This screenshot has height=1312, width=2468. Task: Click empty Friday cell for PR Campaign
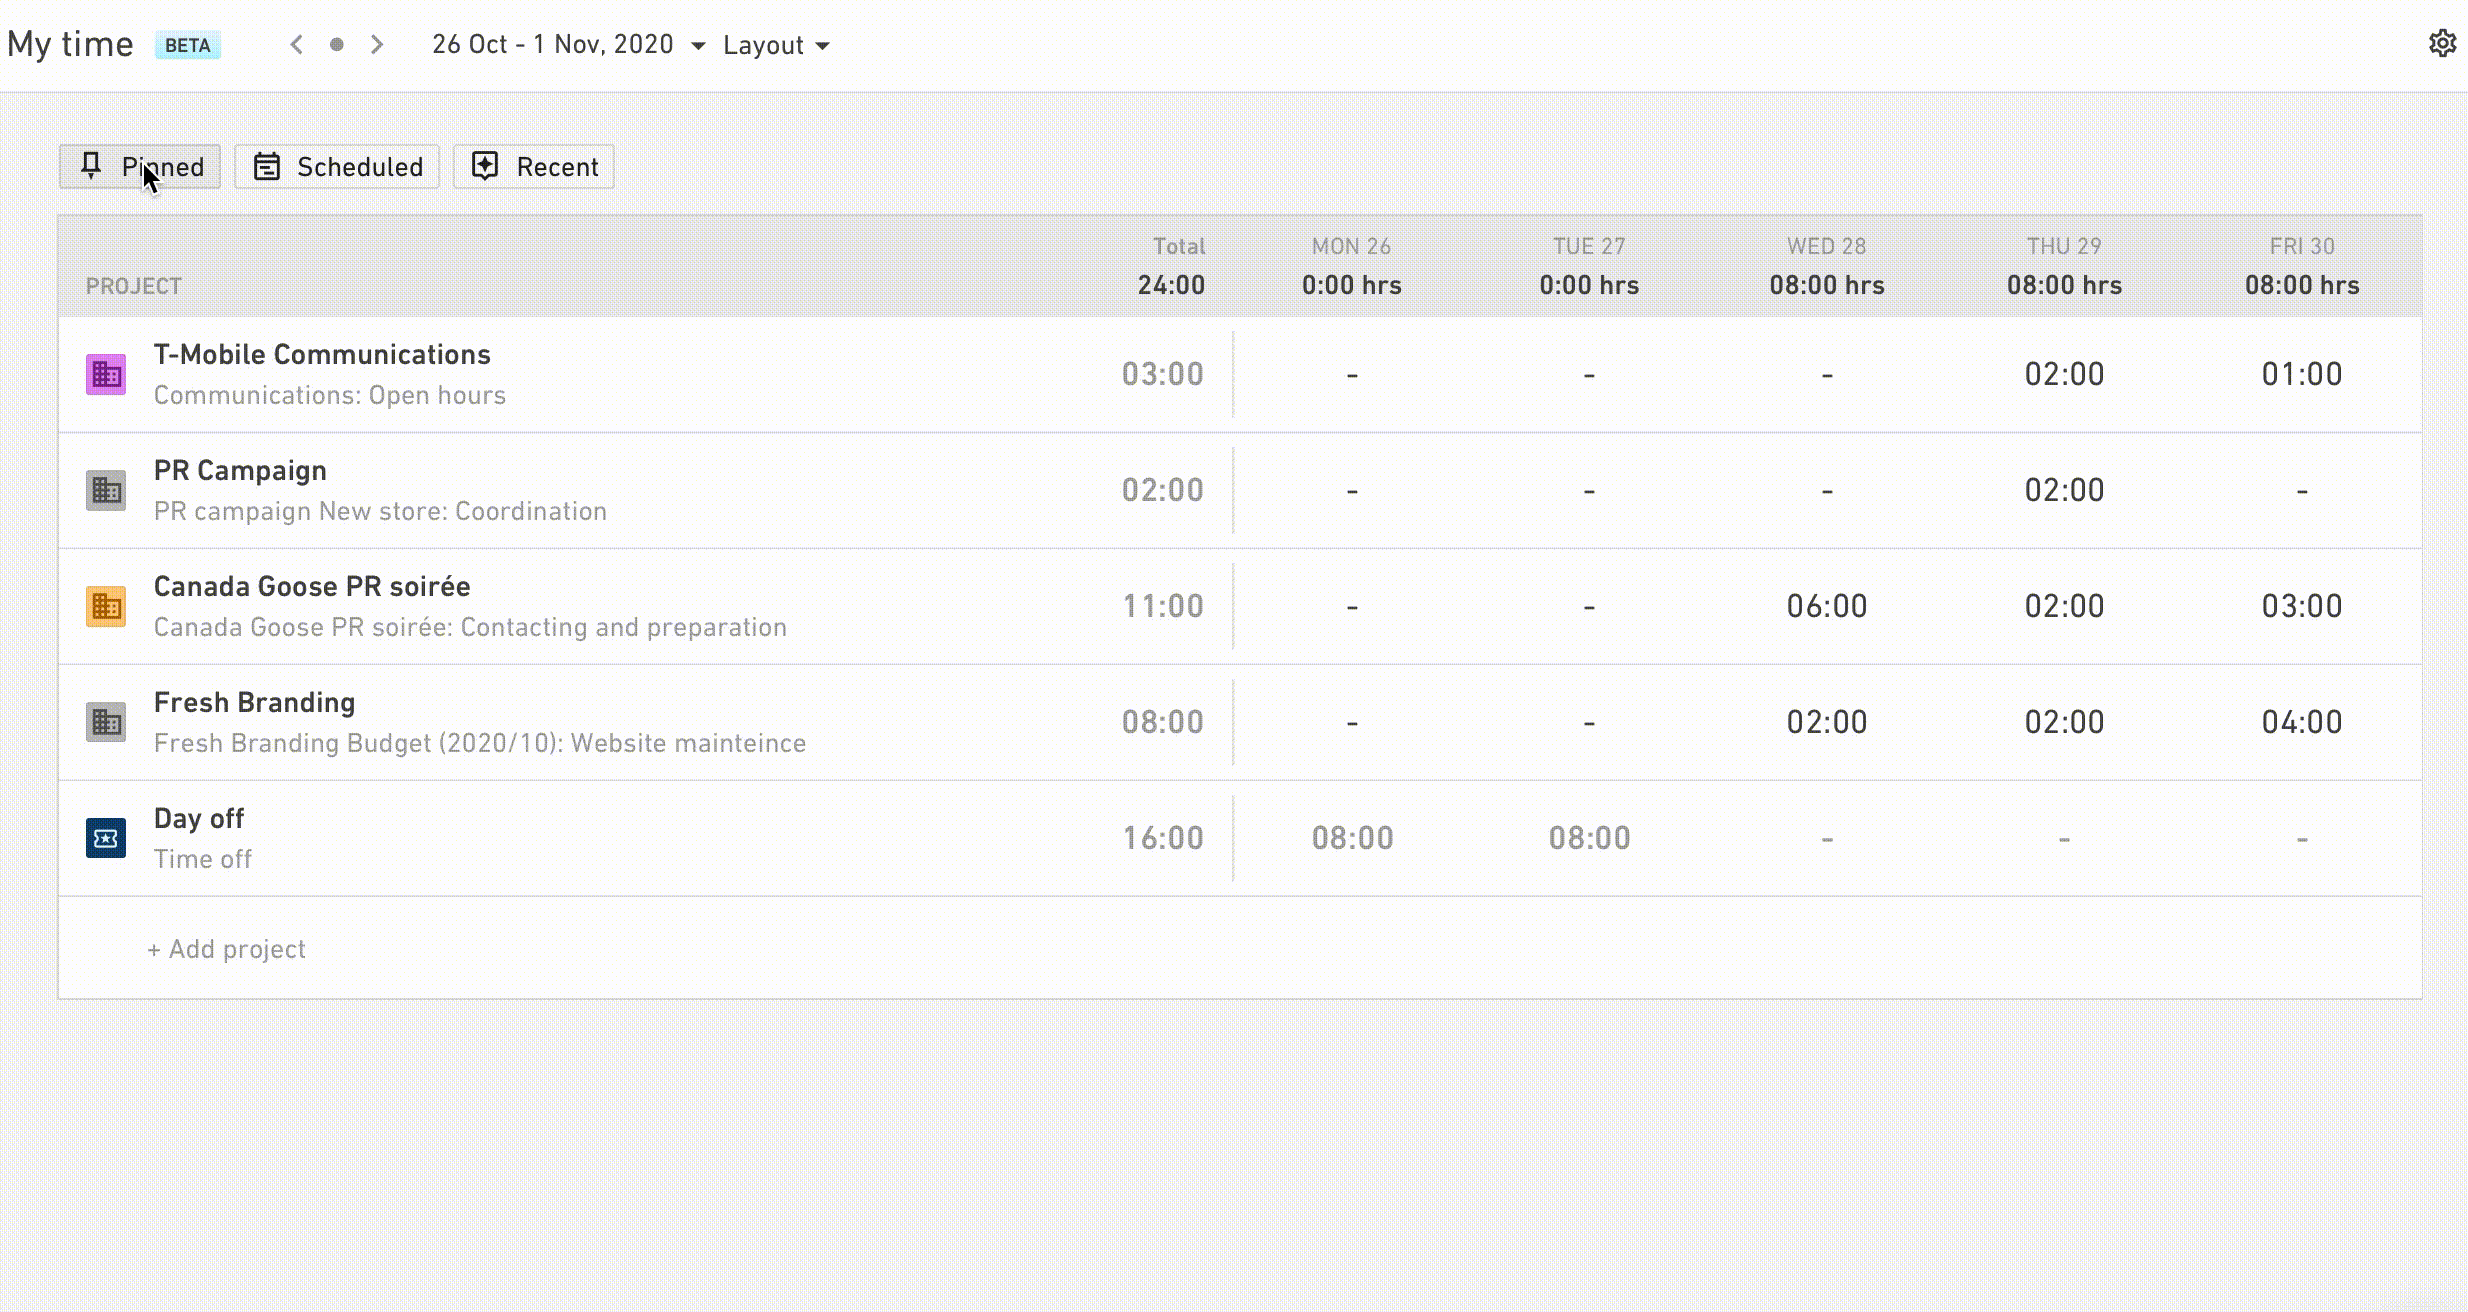click(x=2302, y=491)
